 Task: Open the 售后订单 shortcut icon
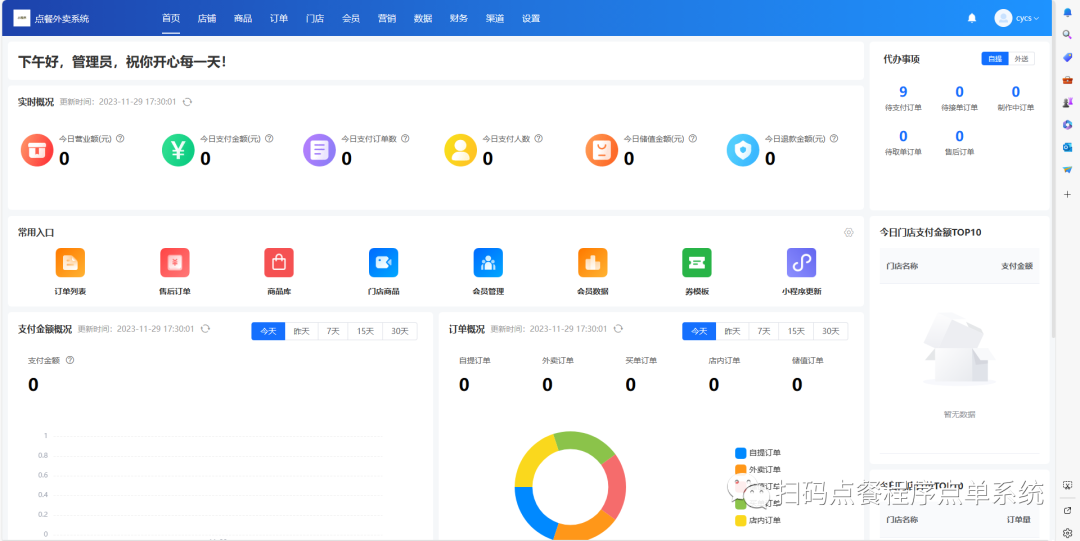175,263
